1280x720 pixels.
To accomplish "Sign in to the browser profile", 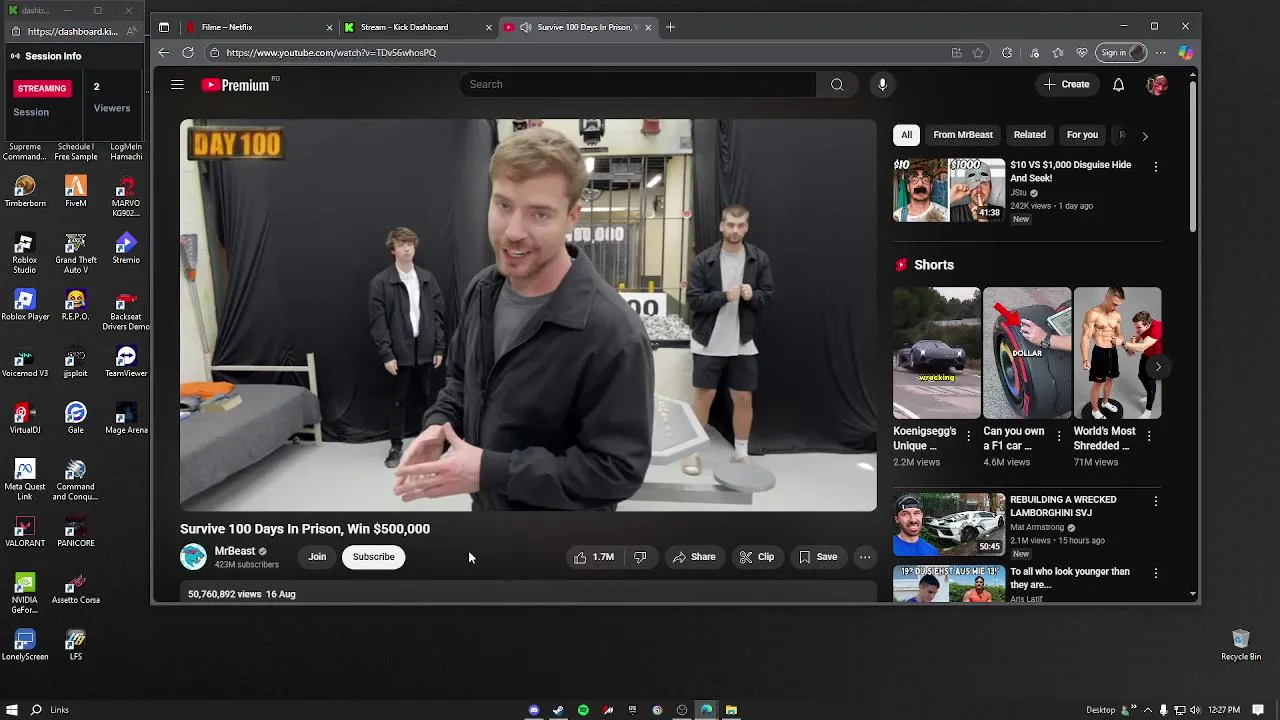I will (x=1121, y=53).
